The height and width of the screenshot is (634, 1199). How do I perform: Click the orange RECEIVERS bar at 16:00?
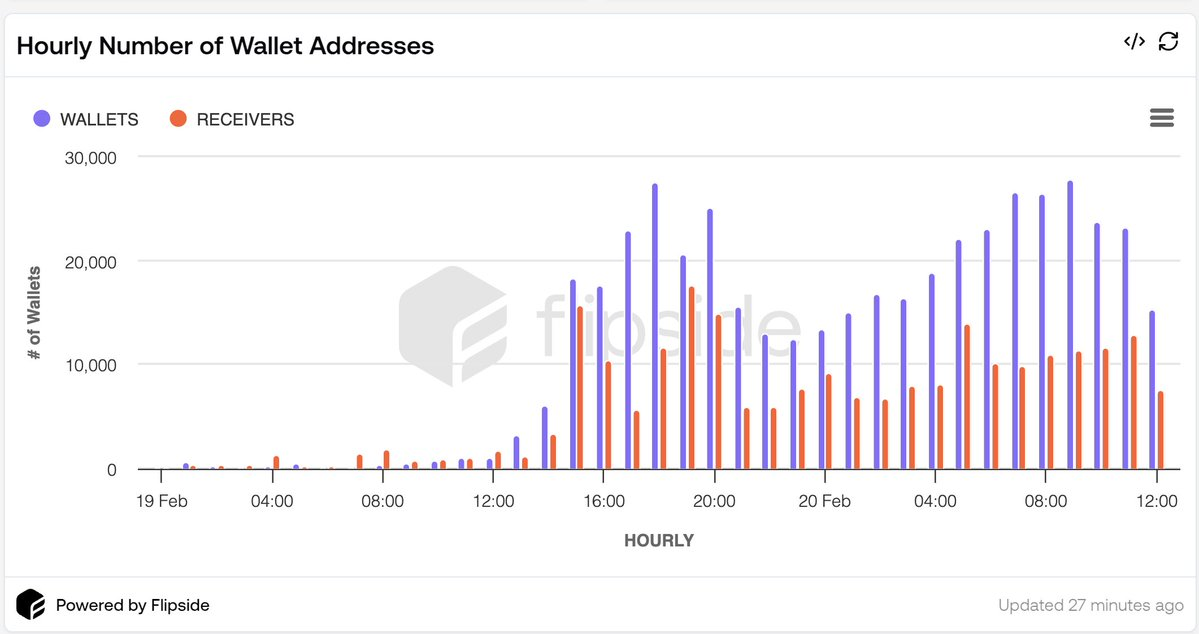coord(608,415)
